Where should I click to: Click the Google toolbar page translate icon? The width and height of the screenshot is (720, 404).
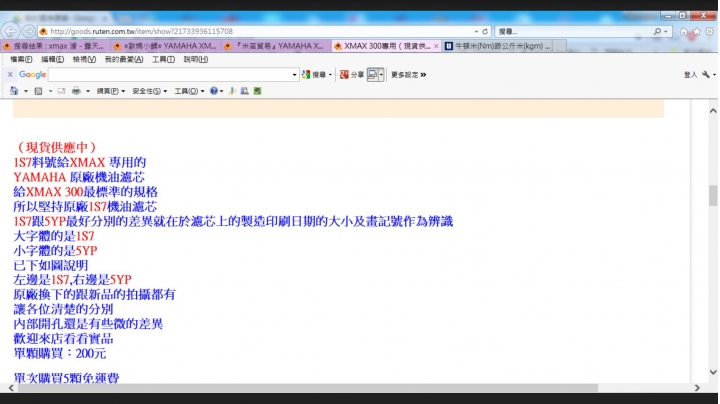point(372,74)
